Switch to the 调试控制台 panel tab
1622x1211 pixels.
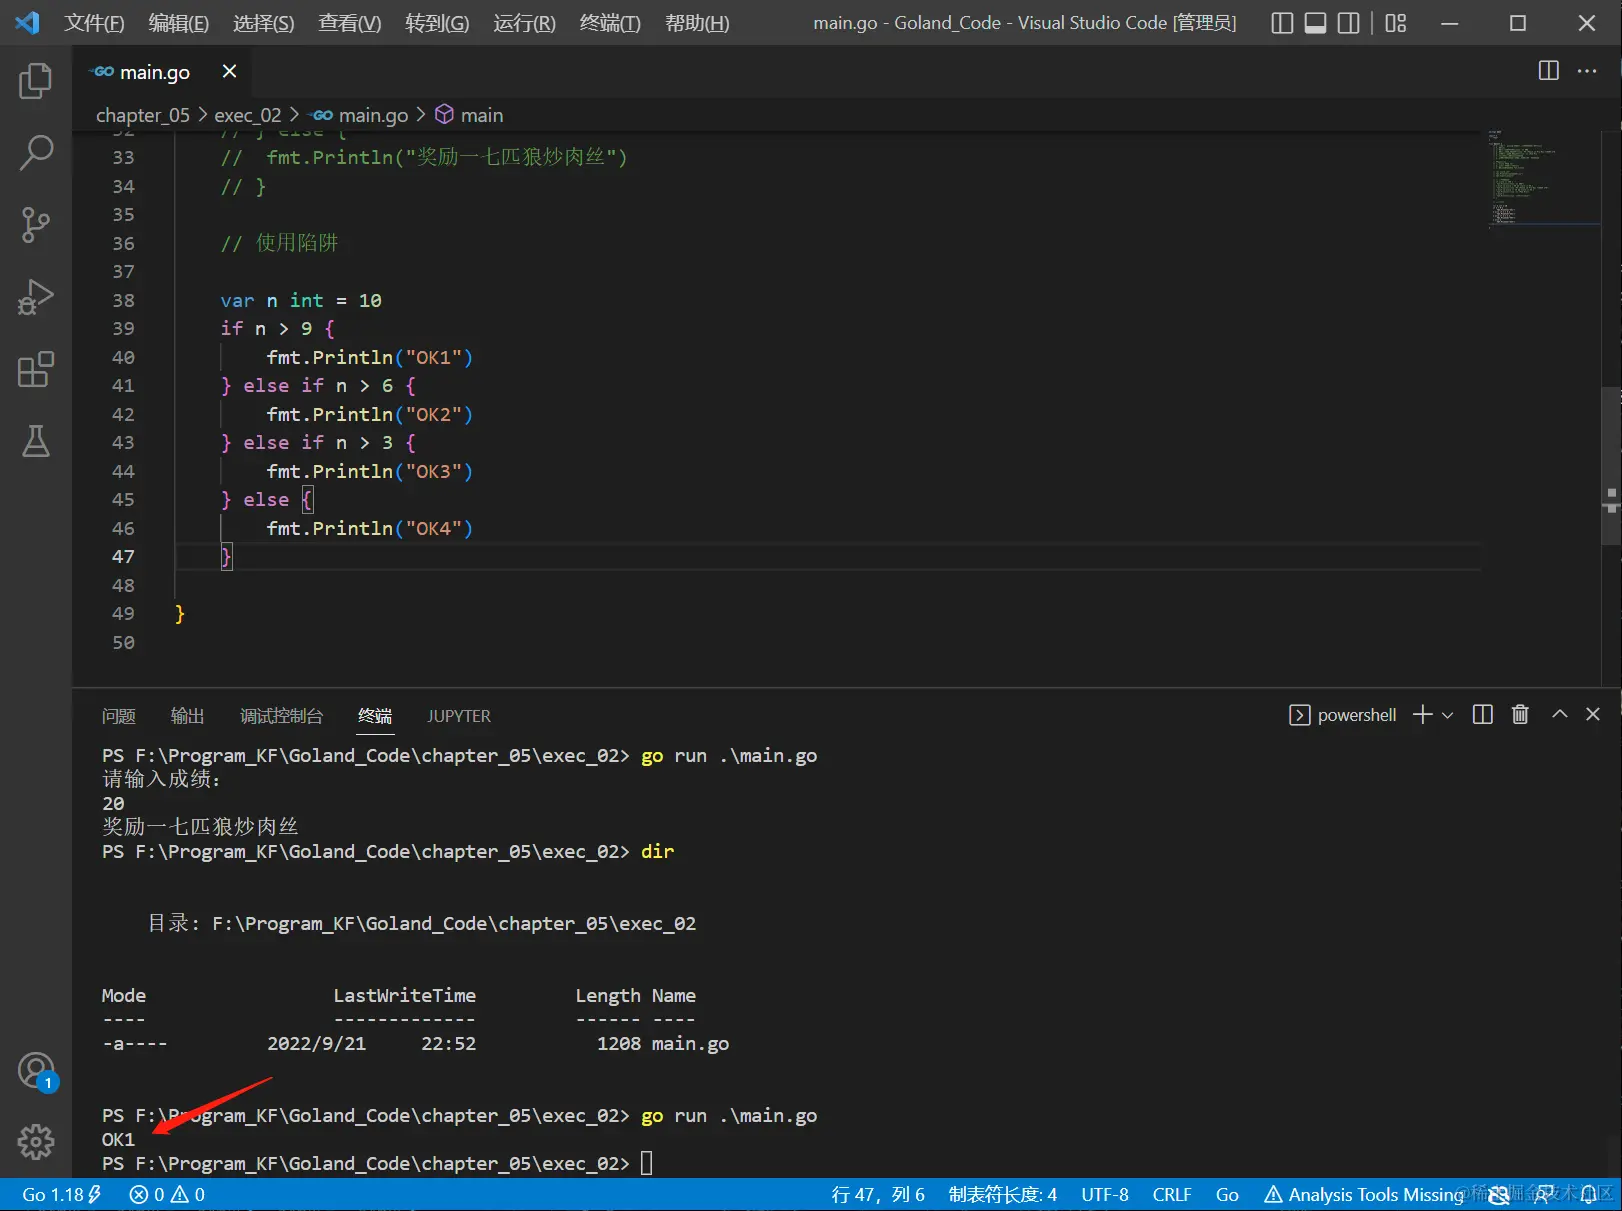tap(282, 716)
